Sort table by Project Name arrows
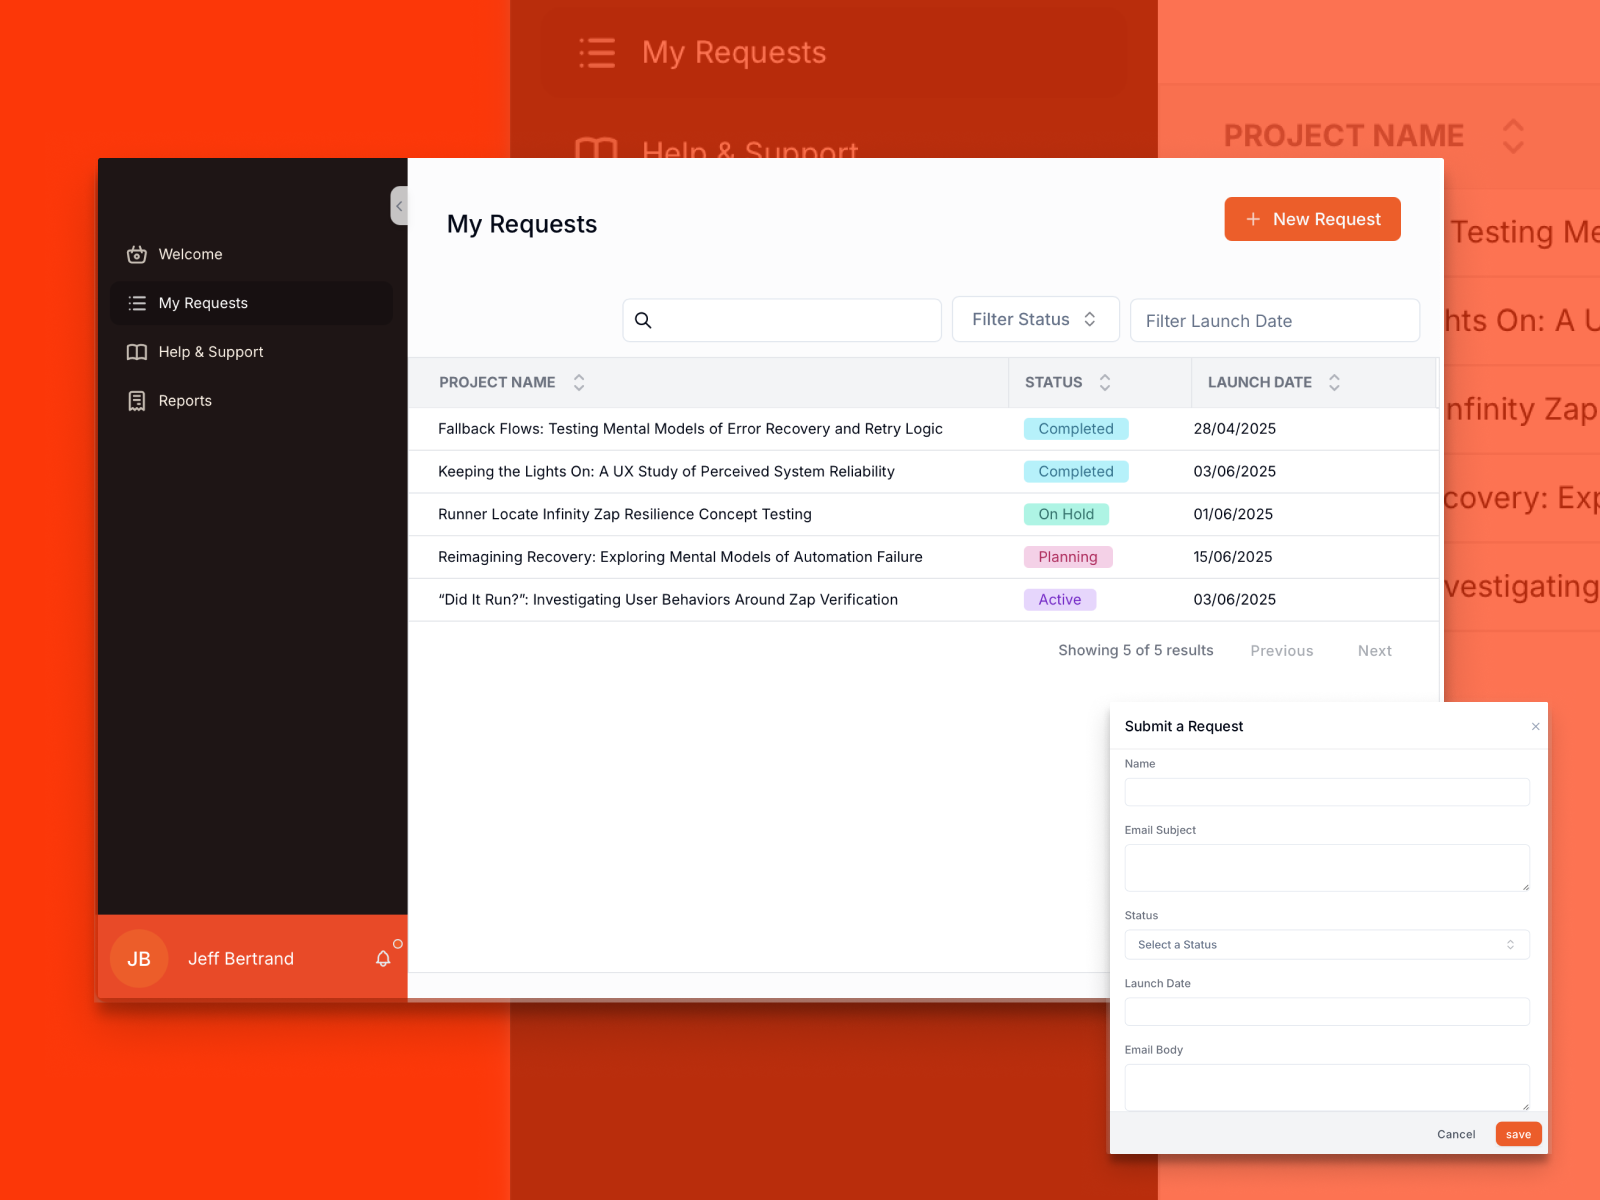This screenshot has width=1600, height=1200. 579,382
